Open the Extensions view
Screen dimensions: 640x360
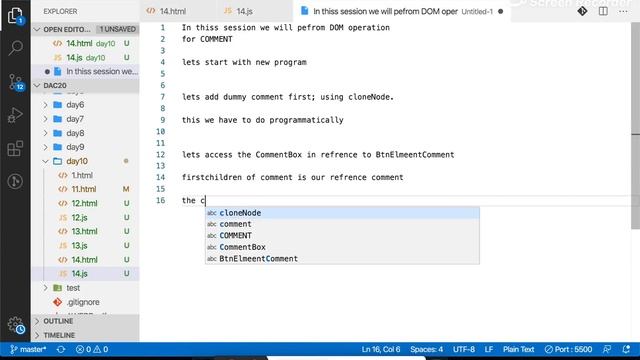click(15, 149)
